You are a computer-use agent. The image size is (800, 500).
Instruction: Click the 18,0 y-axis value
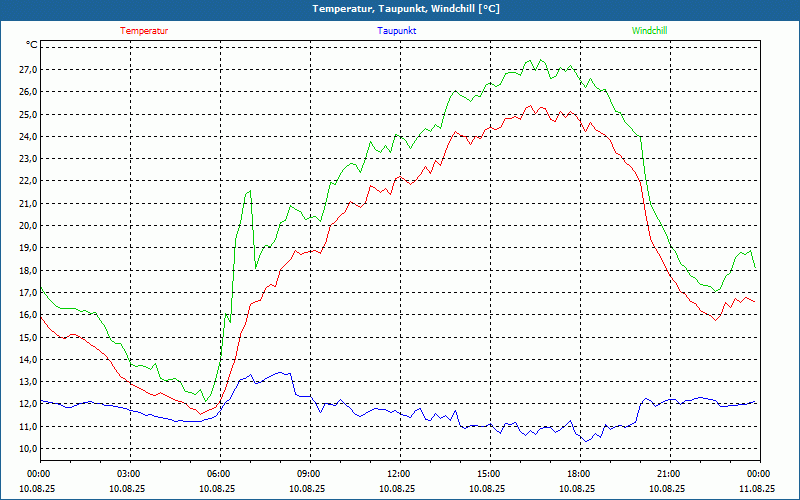[29, 270]
